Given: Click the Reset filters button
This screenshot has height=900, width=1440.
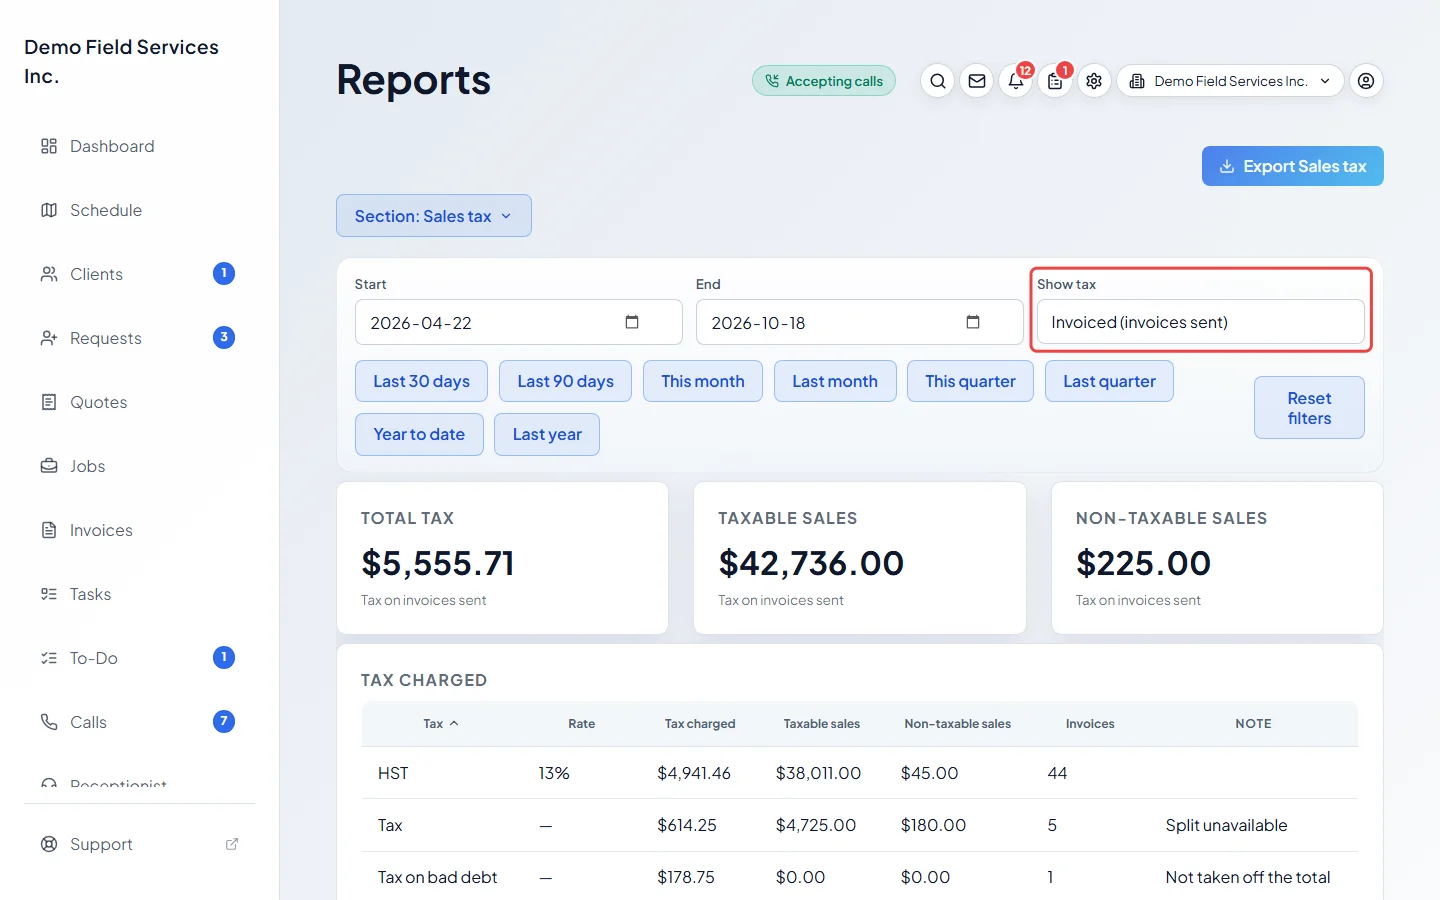Looking at the screenshot, I should 1310,408.
